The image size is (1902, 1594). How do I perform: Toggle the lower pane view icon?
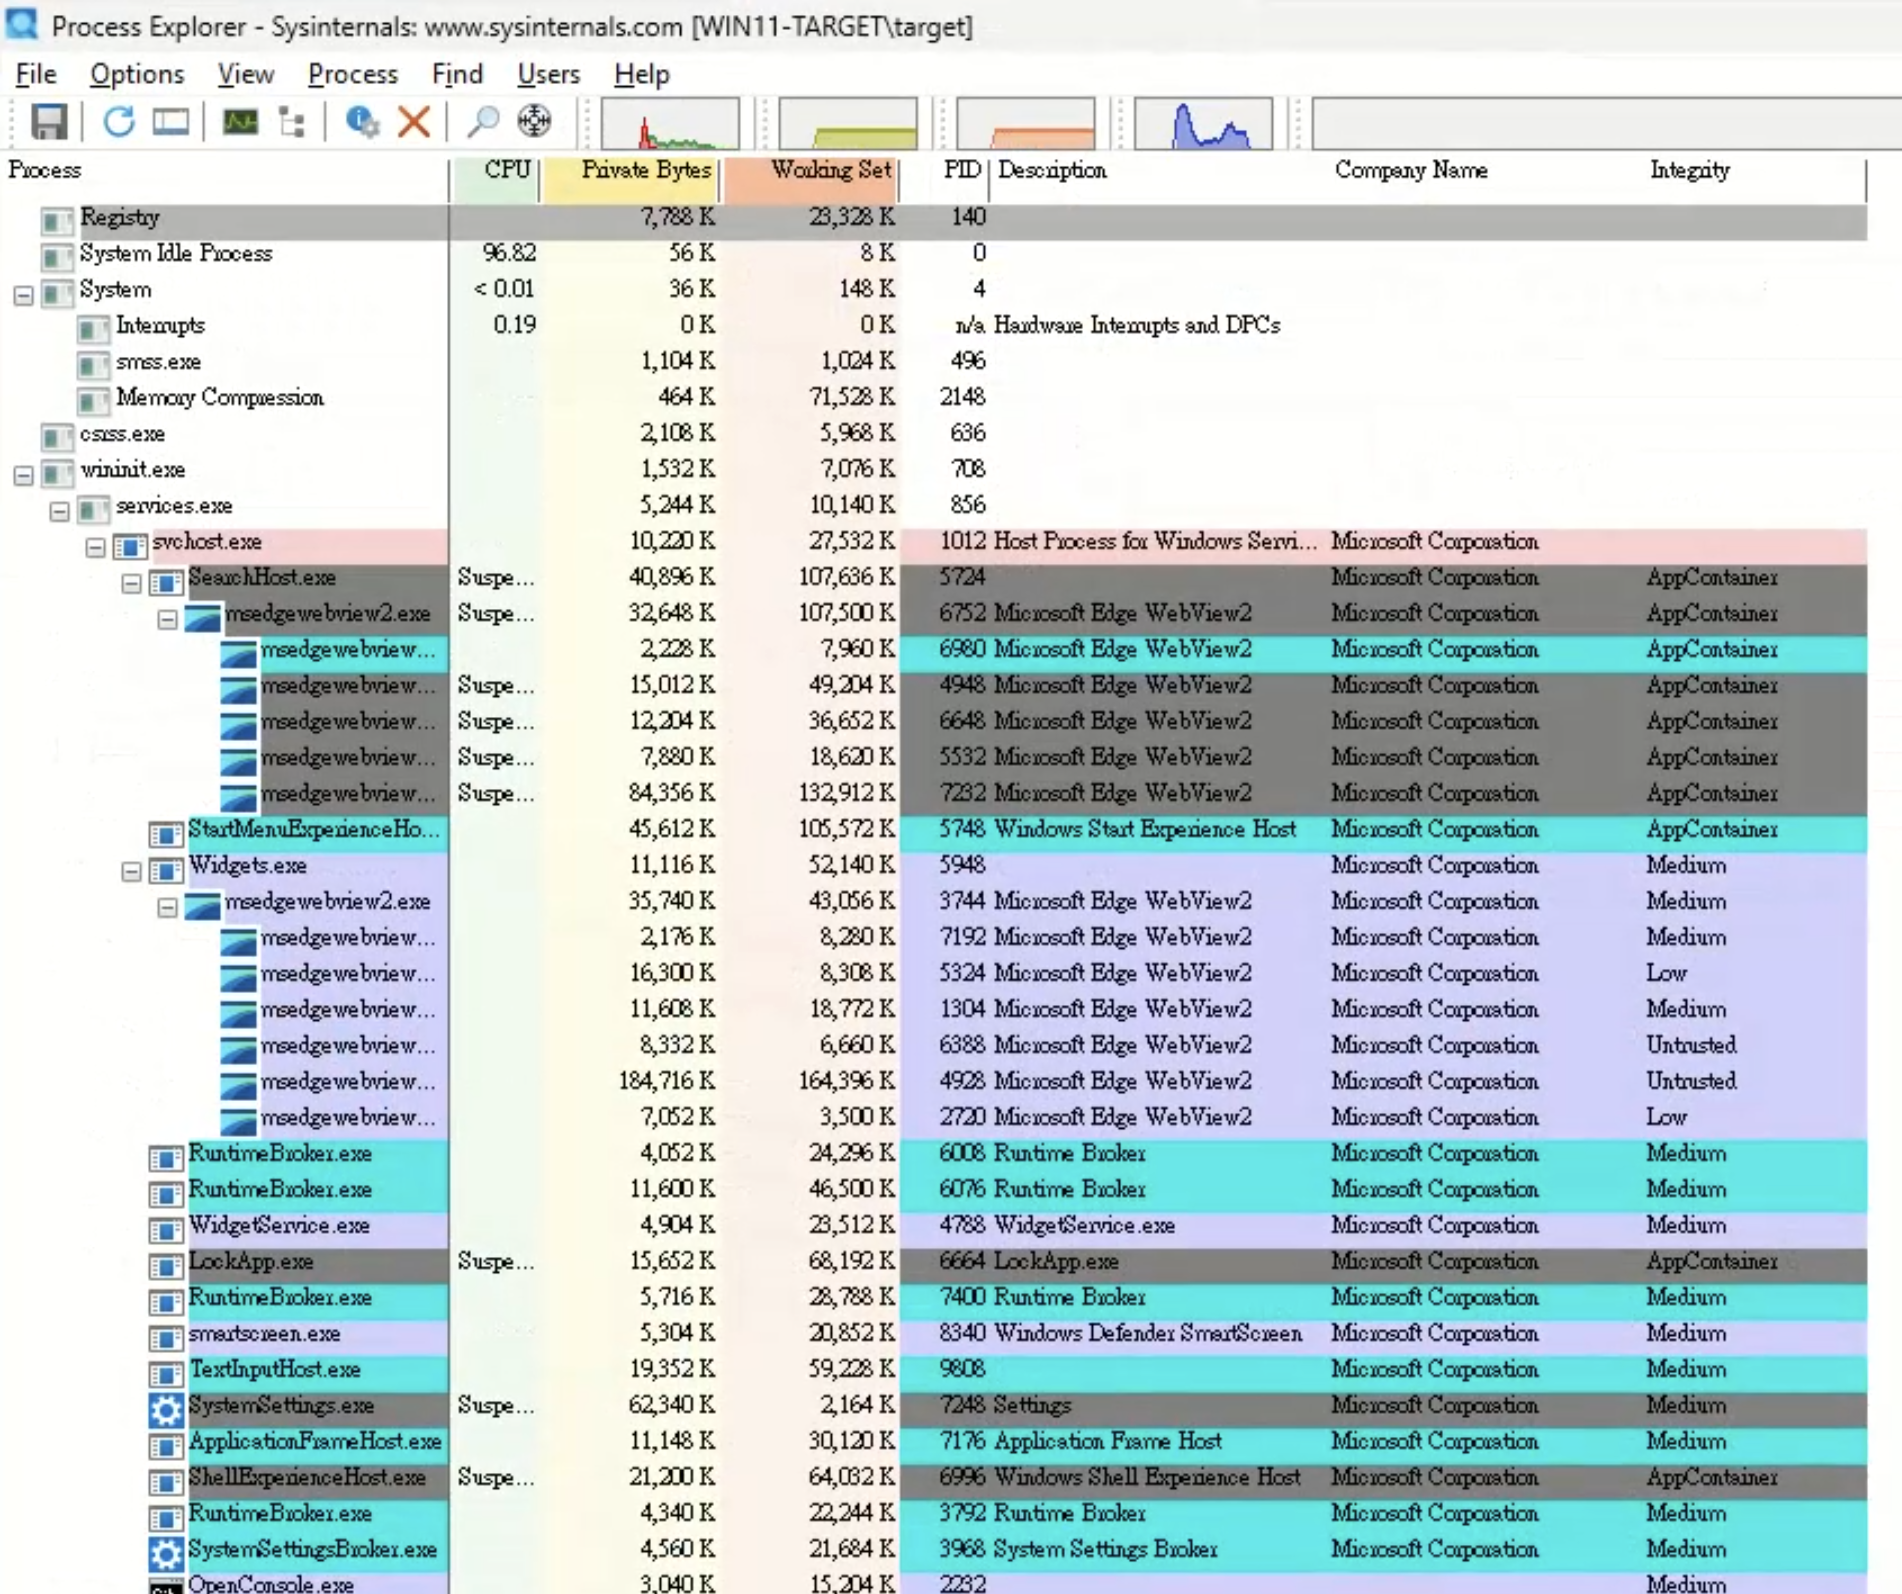[170, 122]
